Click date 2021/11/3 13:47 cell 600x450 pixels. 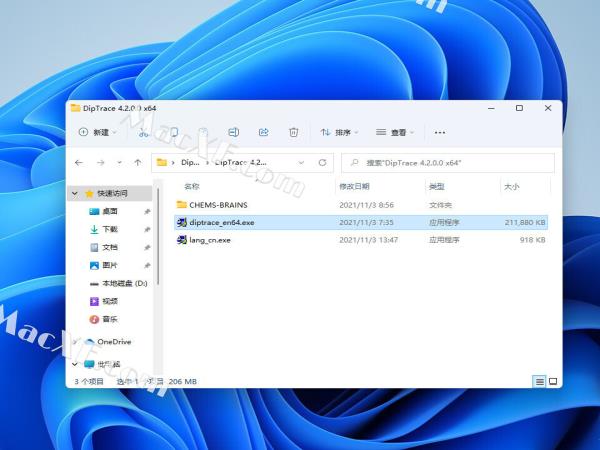click(368, 240)
